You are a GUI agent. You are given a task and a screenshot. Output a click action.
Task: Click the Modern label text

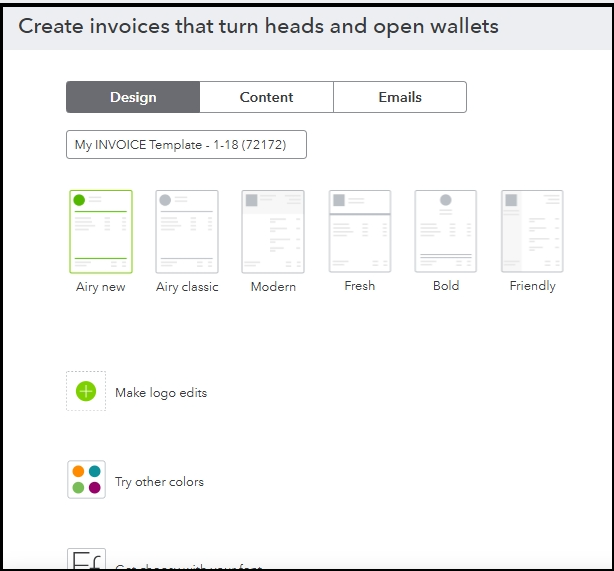pos(273,287)
